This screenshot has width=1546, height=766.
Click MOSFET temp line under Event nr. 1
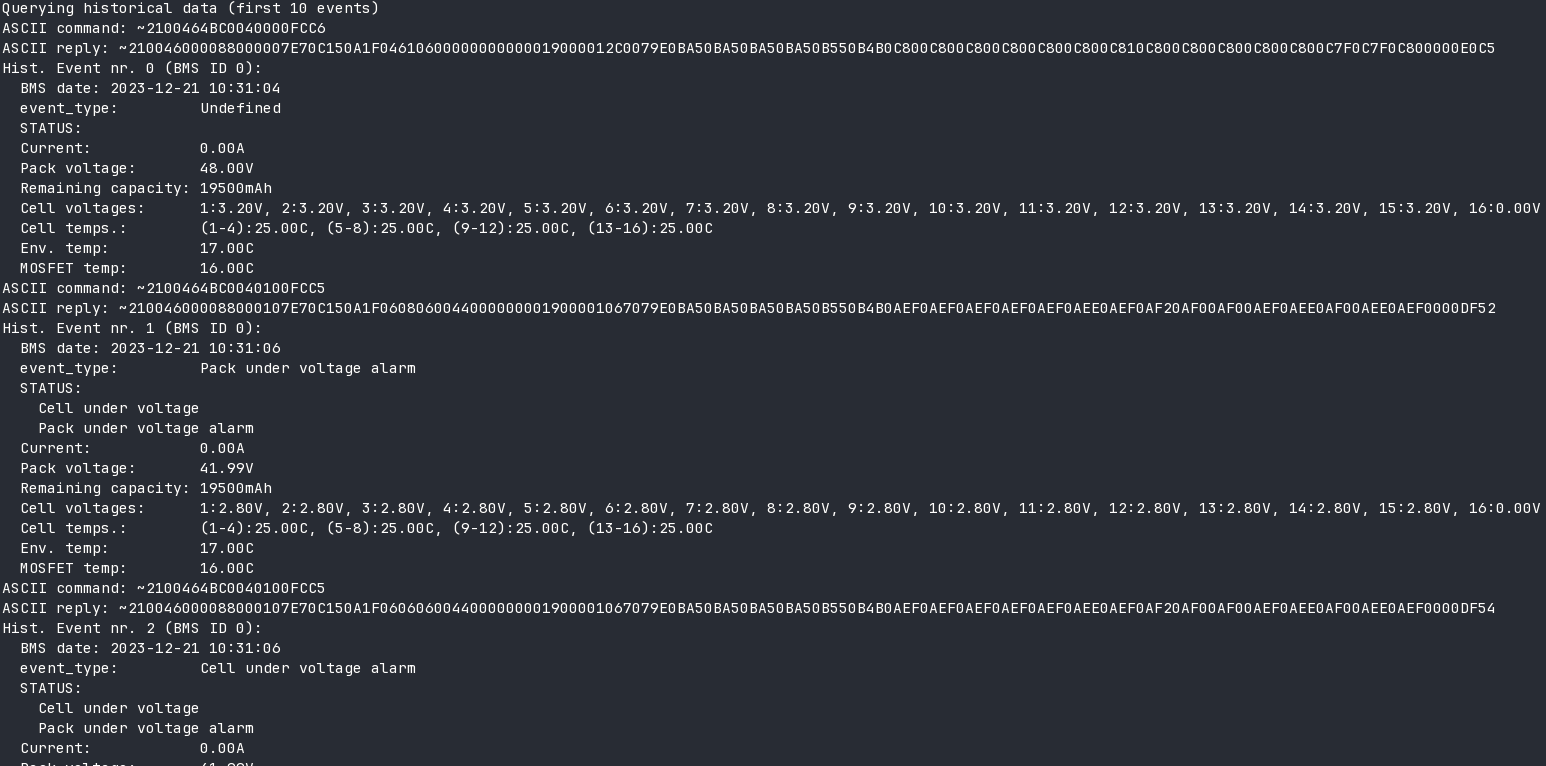click(137, 568)
